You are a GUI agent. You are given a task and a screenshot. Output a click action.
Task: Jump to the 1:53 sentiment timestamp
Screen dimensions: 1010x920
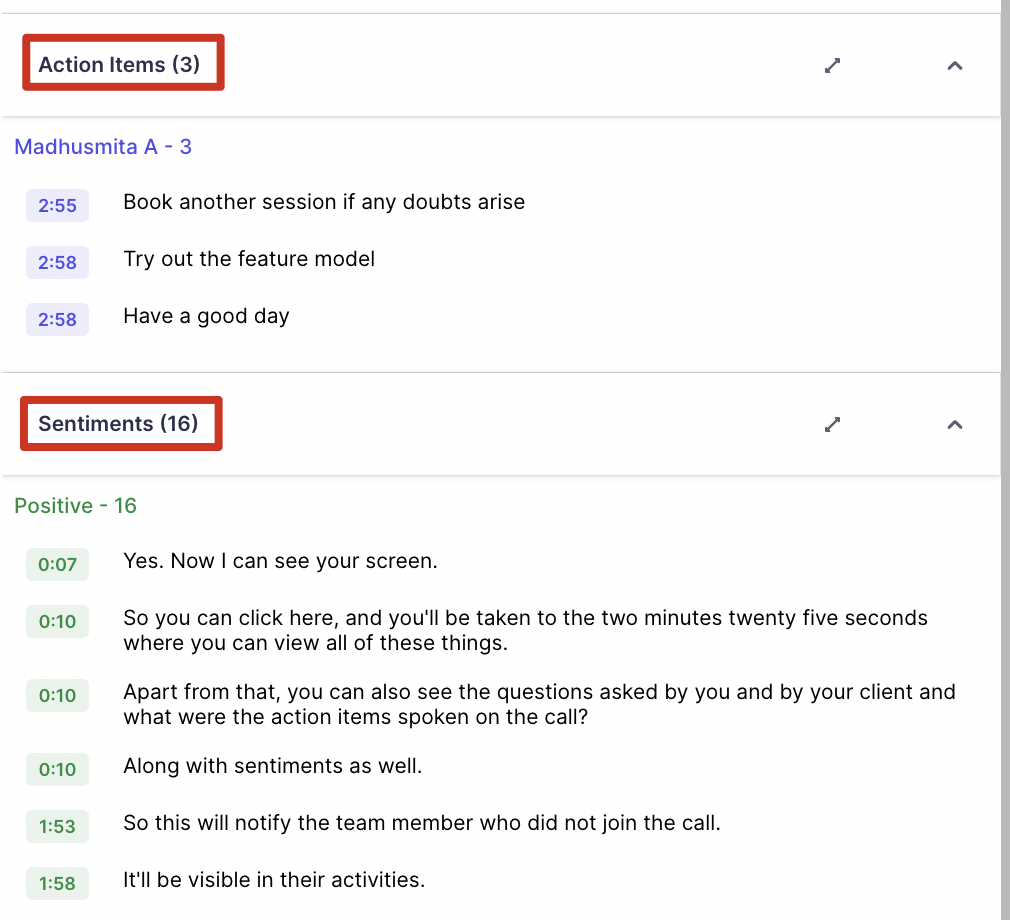point(57,827)
